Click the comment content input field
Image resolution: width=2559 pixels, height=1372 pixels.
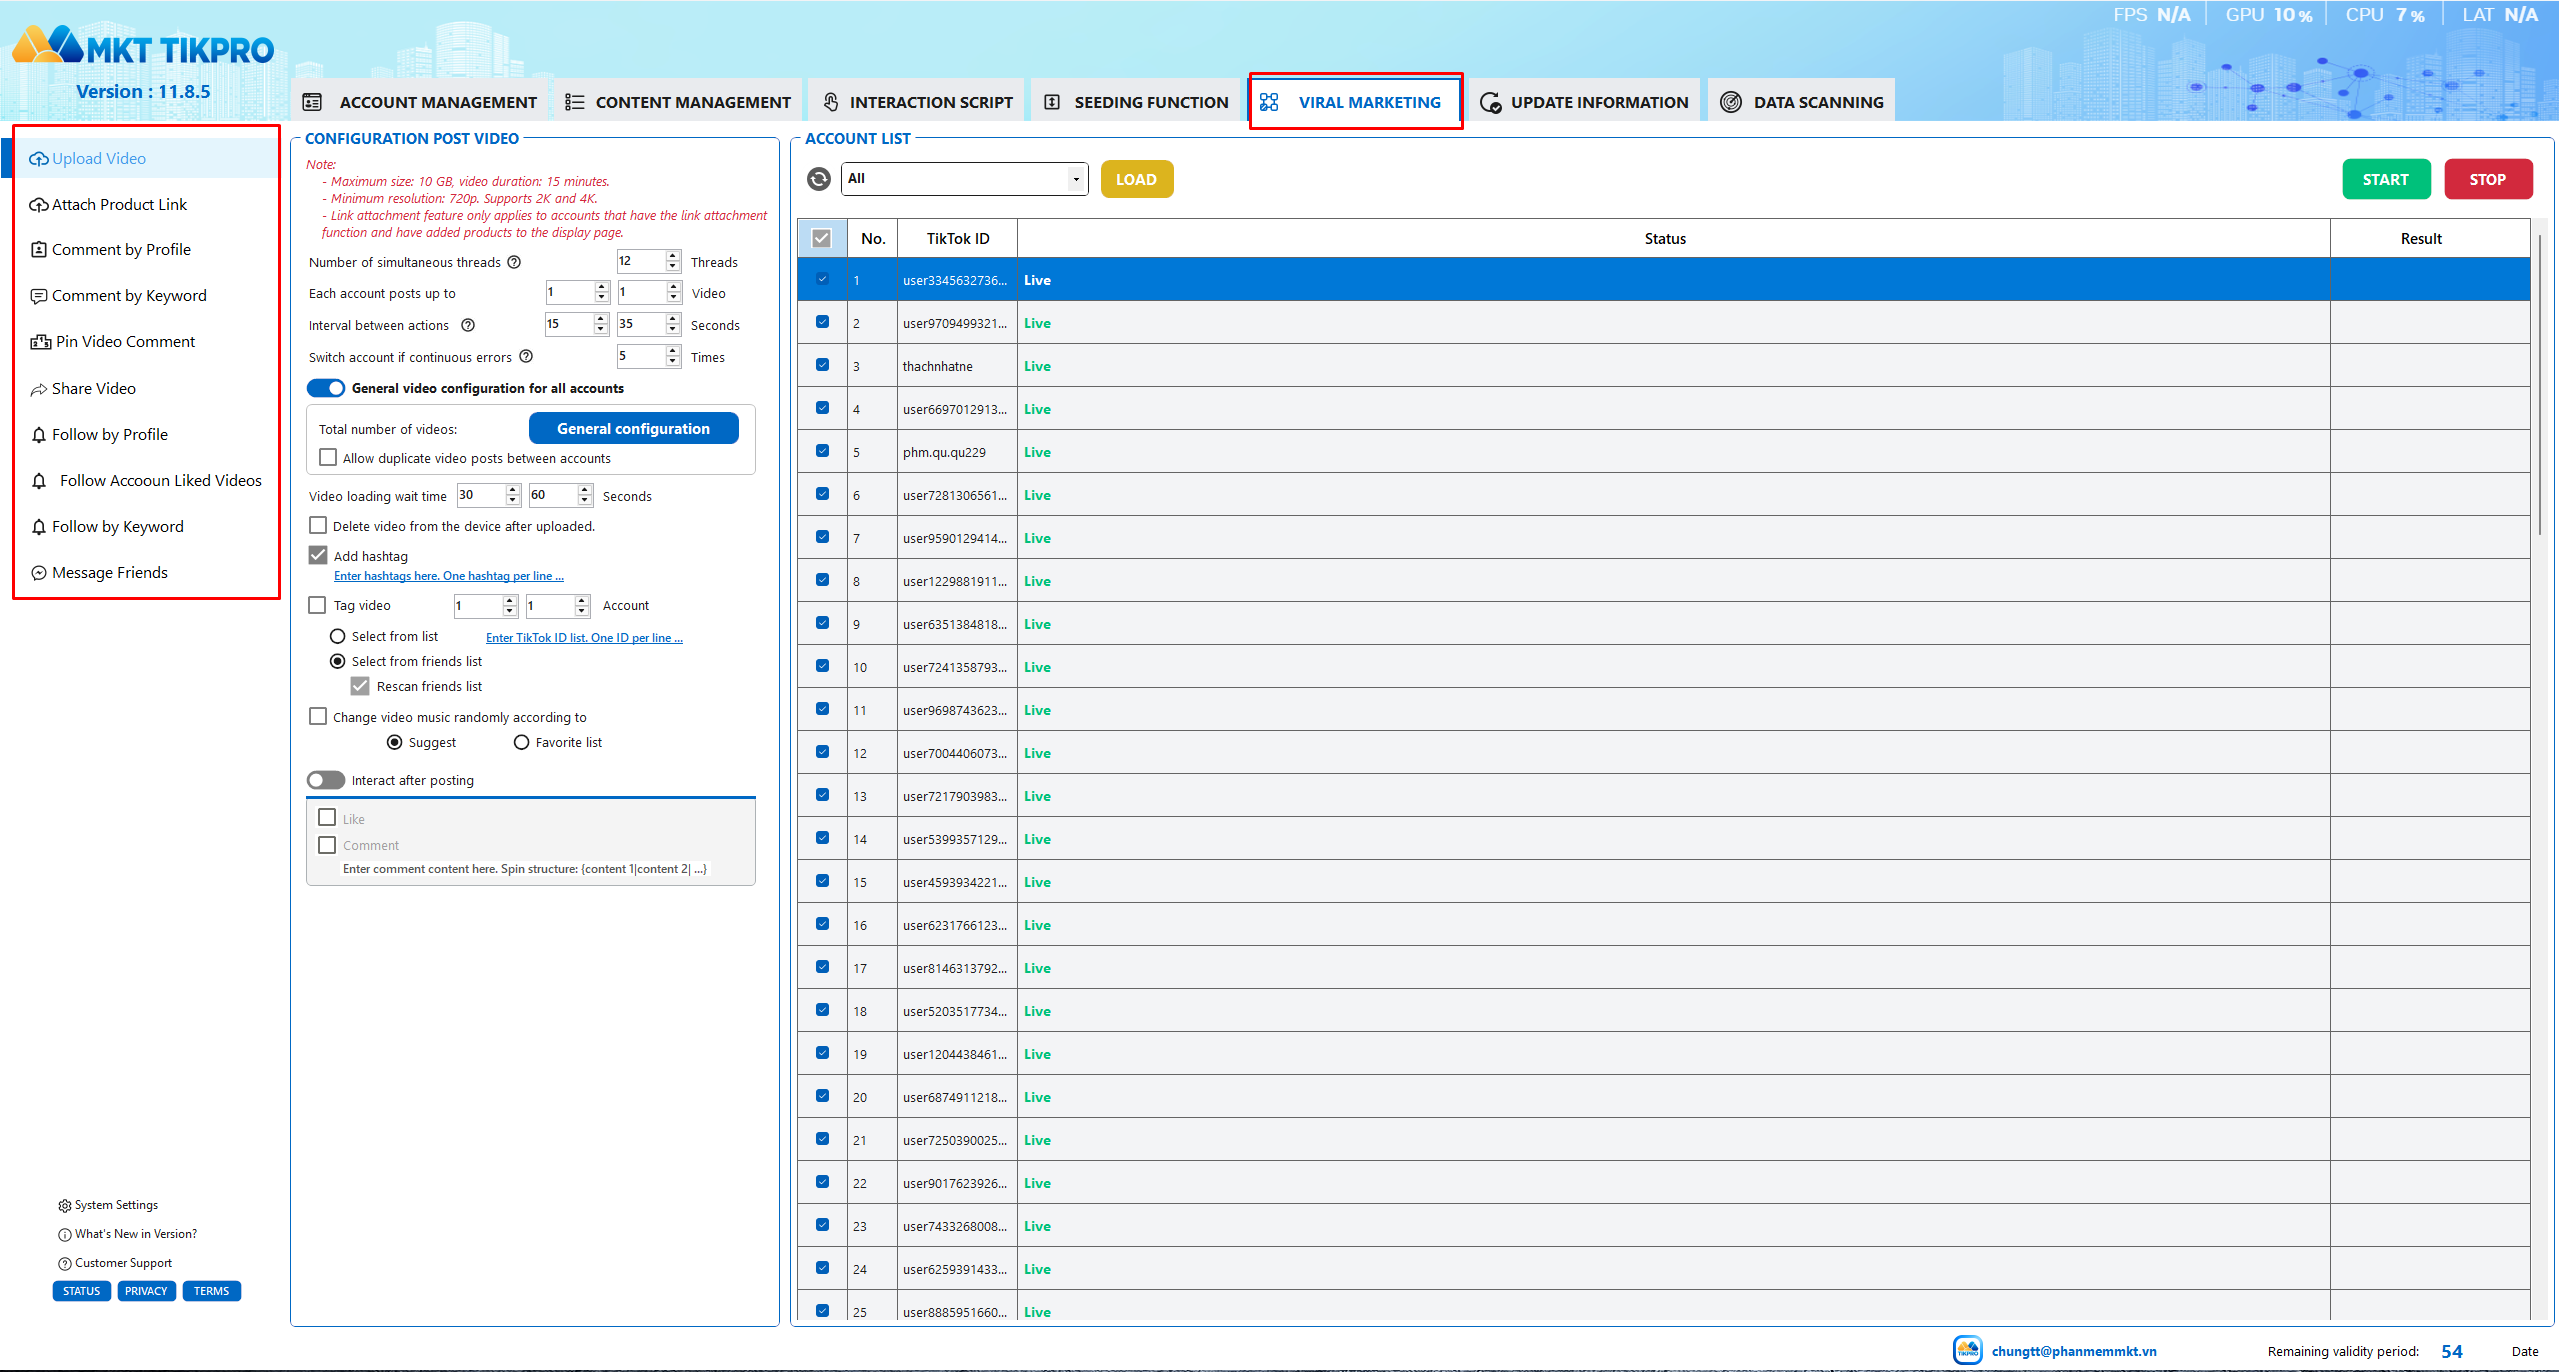click(524, 869)
